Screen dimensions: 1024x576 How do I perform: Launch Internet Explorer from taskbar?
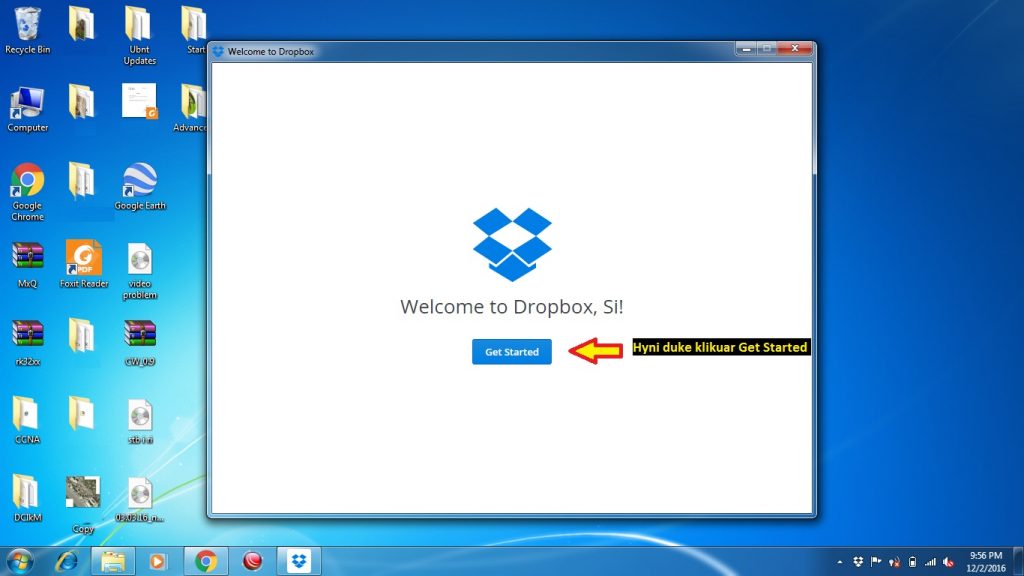(x=67, y=561)
